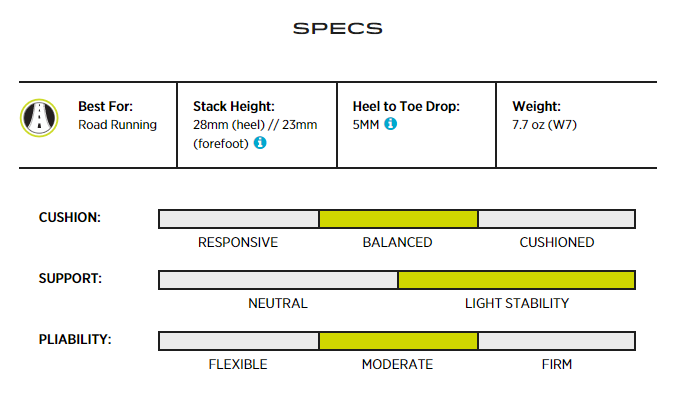
Task: Click the highlighted Balanced cushion segment
Action: tap(398, 219)
